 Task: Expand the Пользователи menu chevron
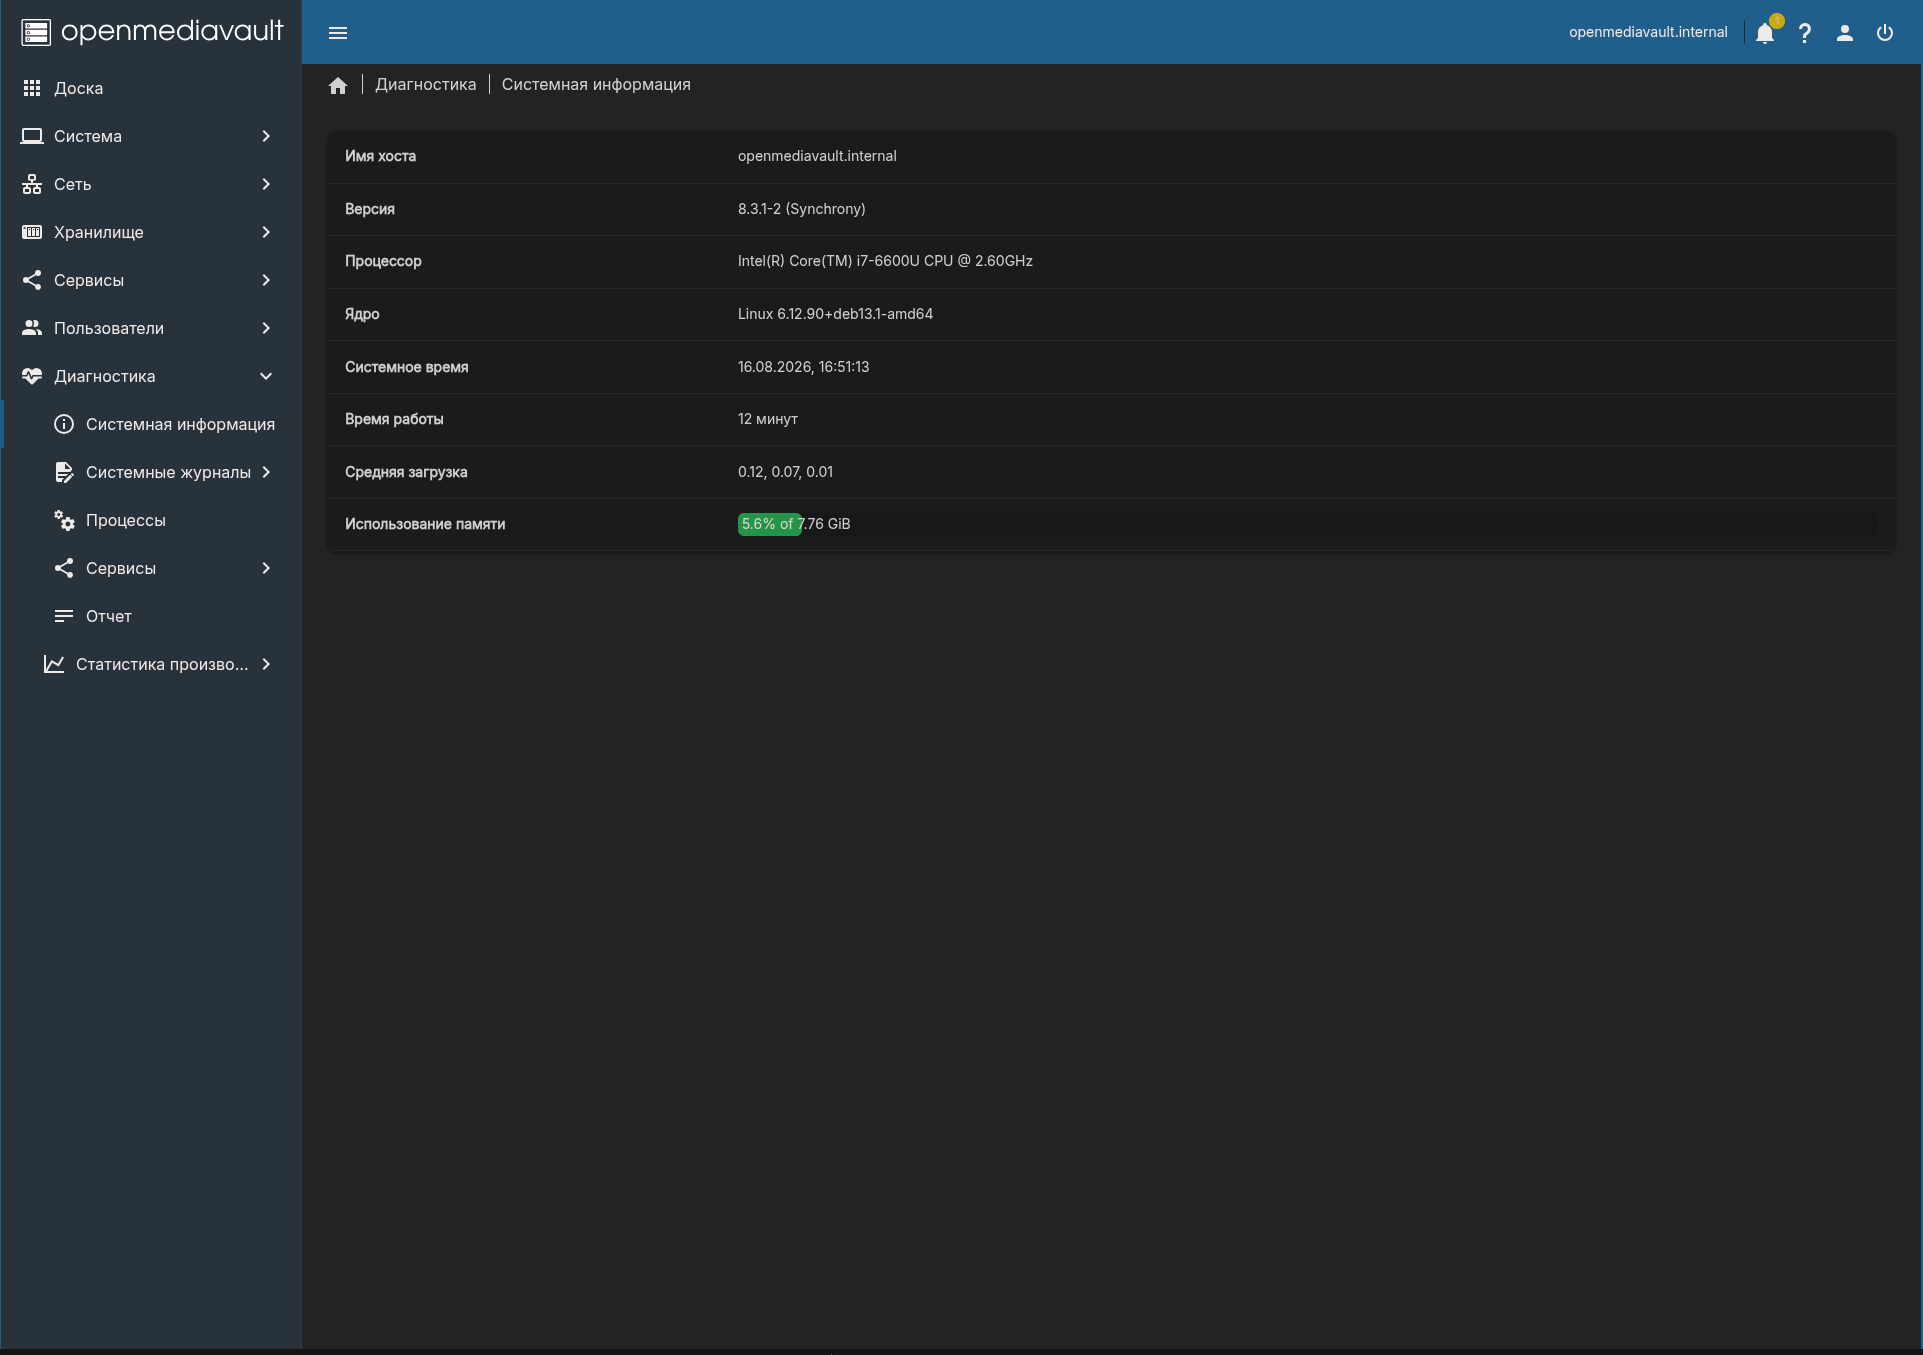point(266,328)
